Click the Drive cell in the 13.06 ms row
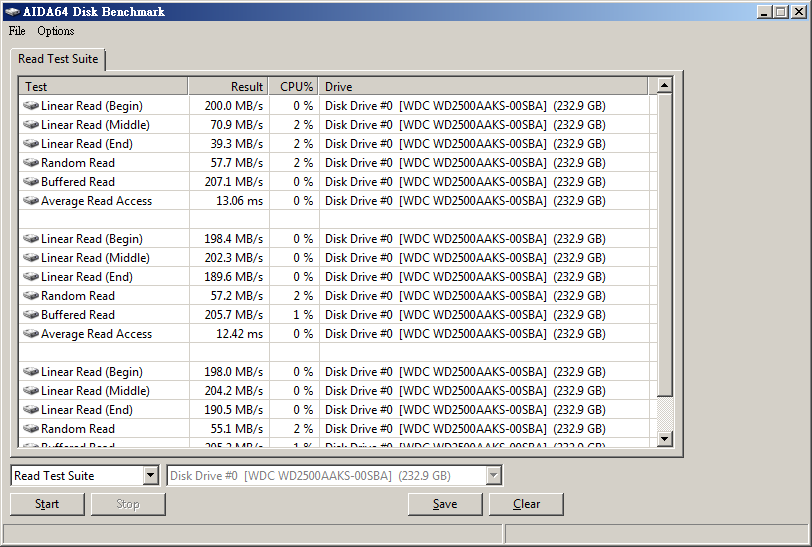The width and height of the screenshot is (812, 547). point(484,200)
